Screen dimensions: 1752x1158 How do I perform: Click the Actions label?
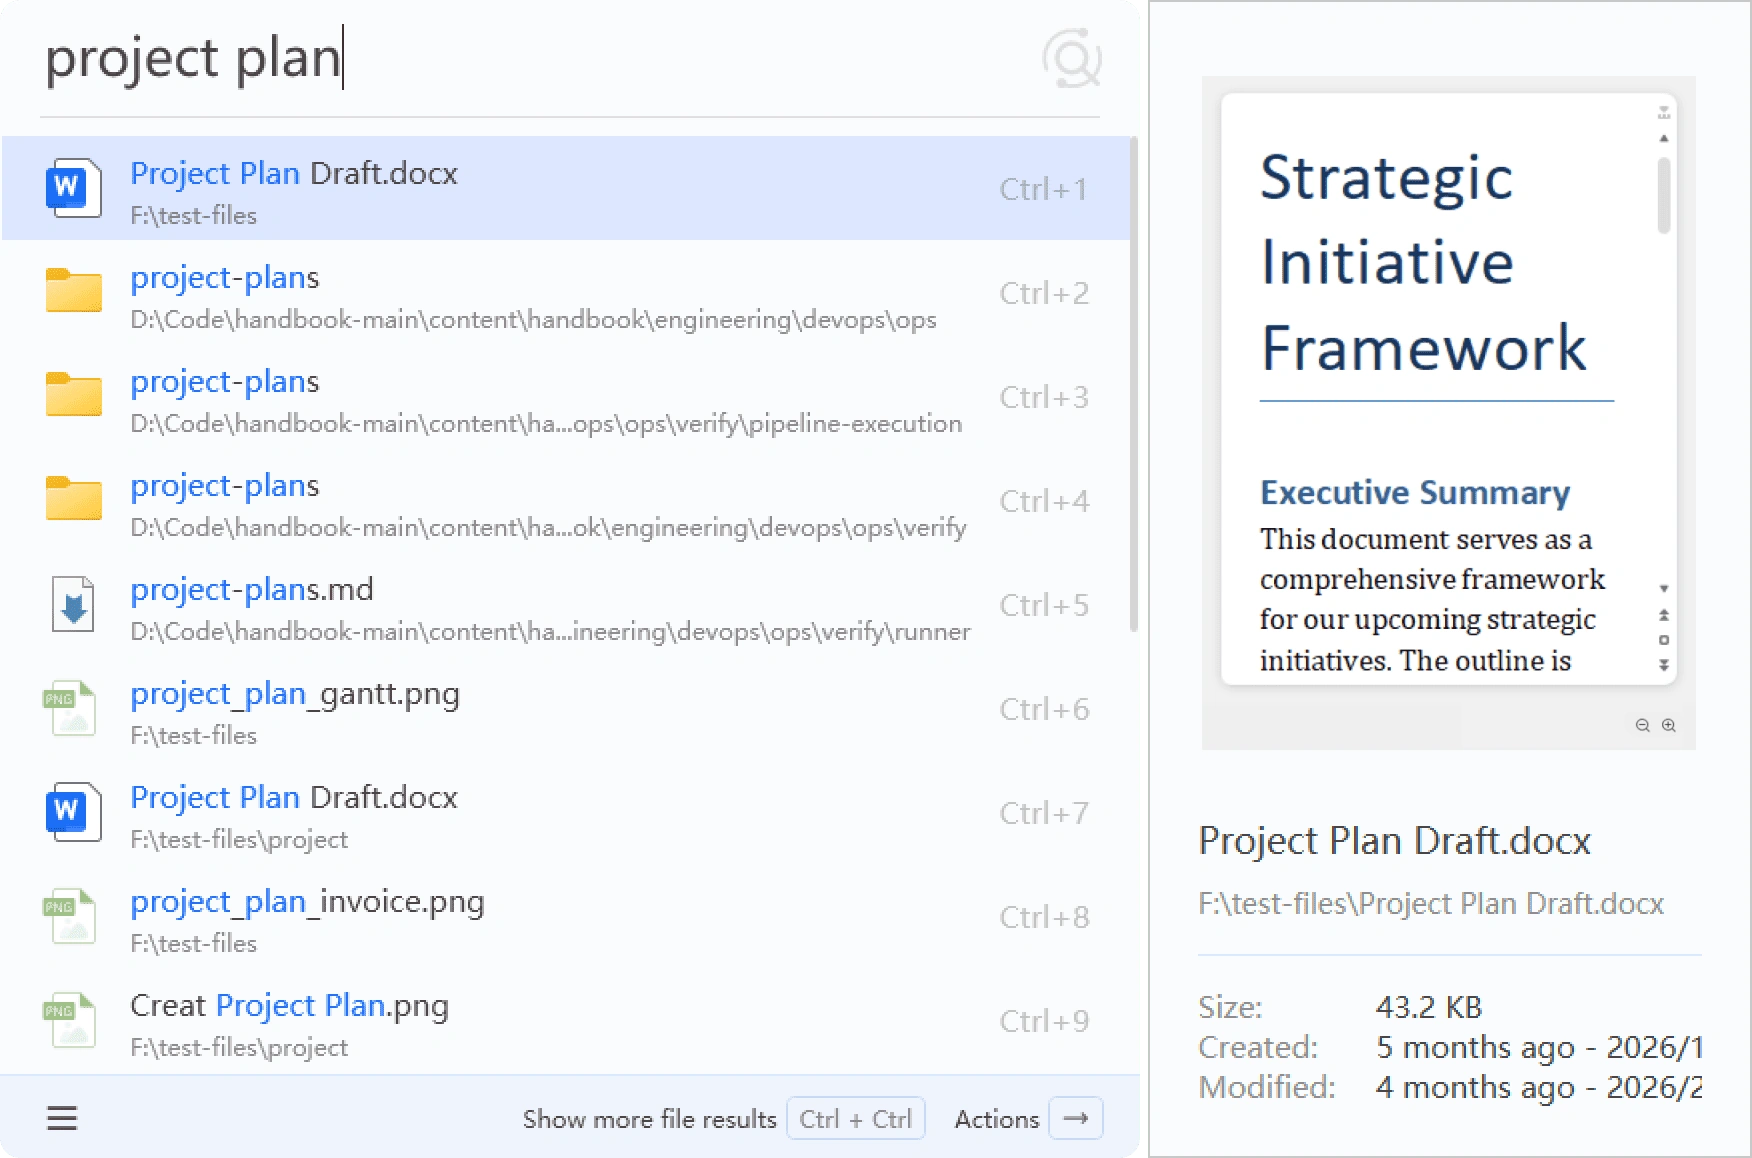click(x=997, y=1119)
